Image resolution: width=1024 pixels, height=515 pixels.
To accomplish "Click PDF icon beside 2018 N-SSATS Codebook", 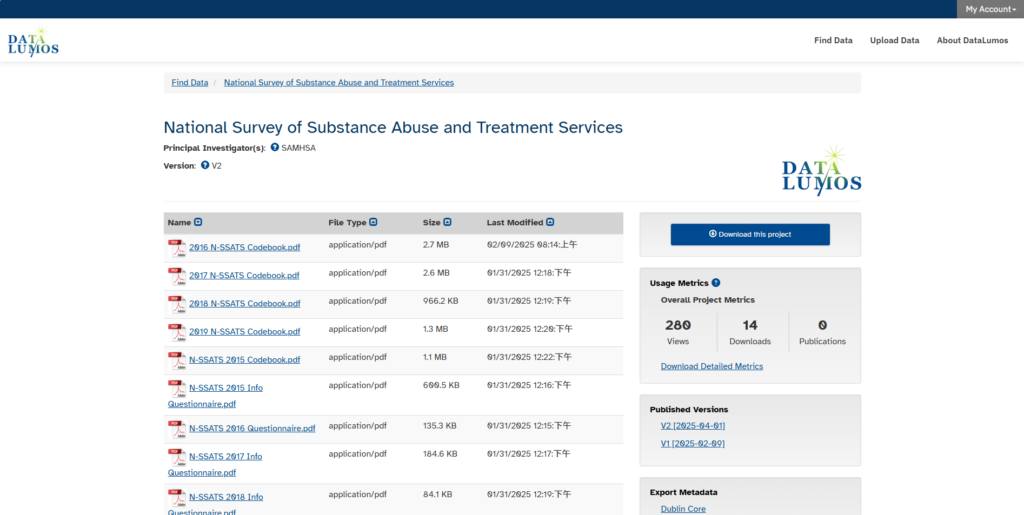I will coord(177,304).
